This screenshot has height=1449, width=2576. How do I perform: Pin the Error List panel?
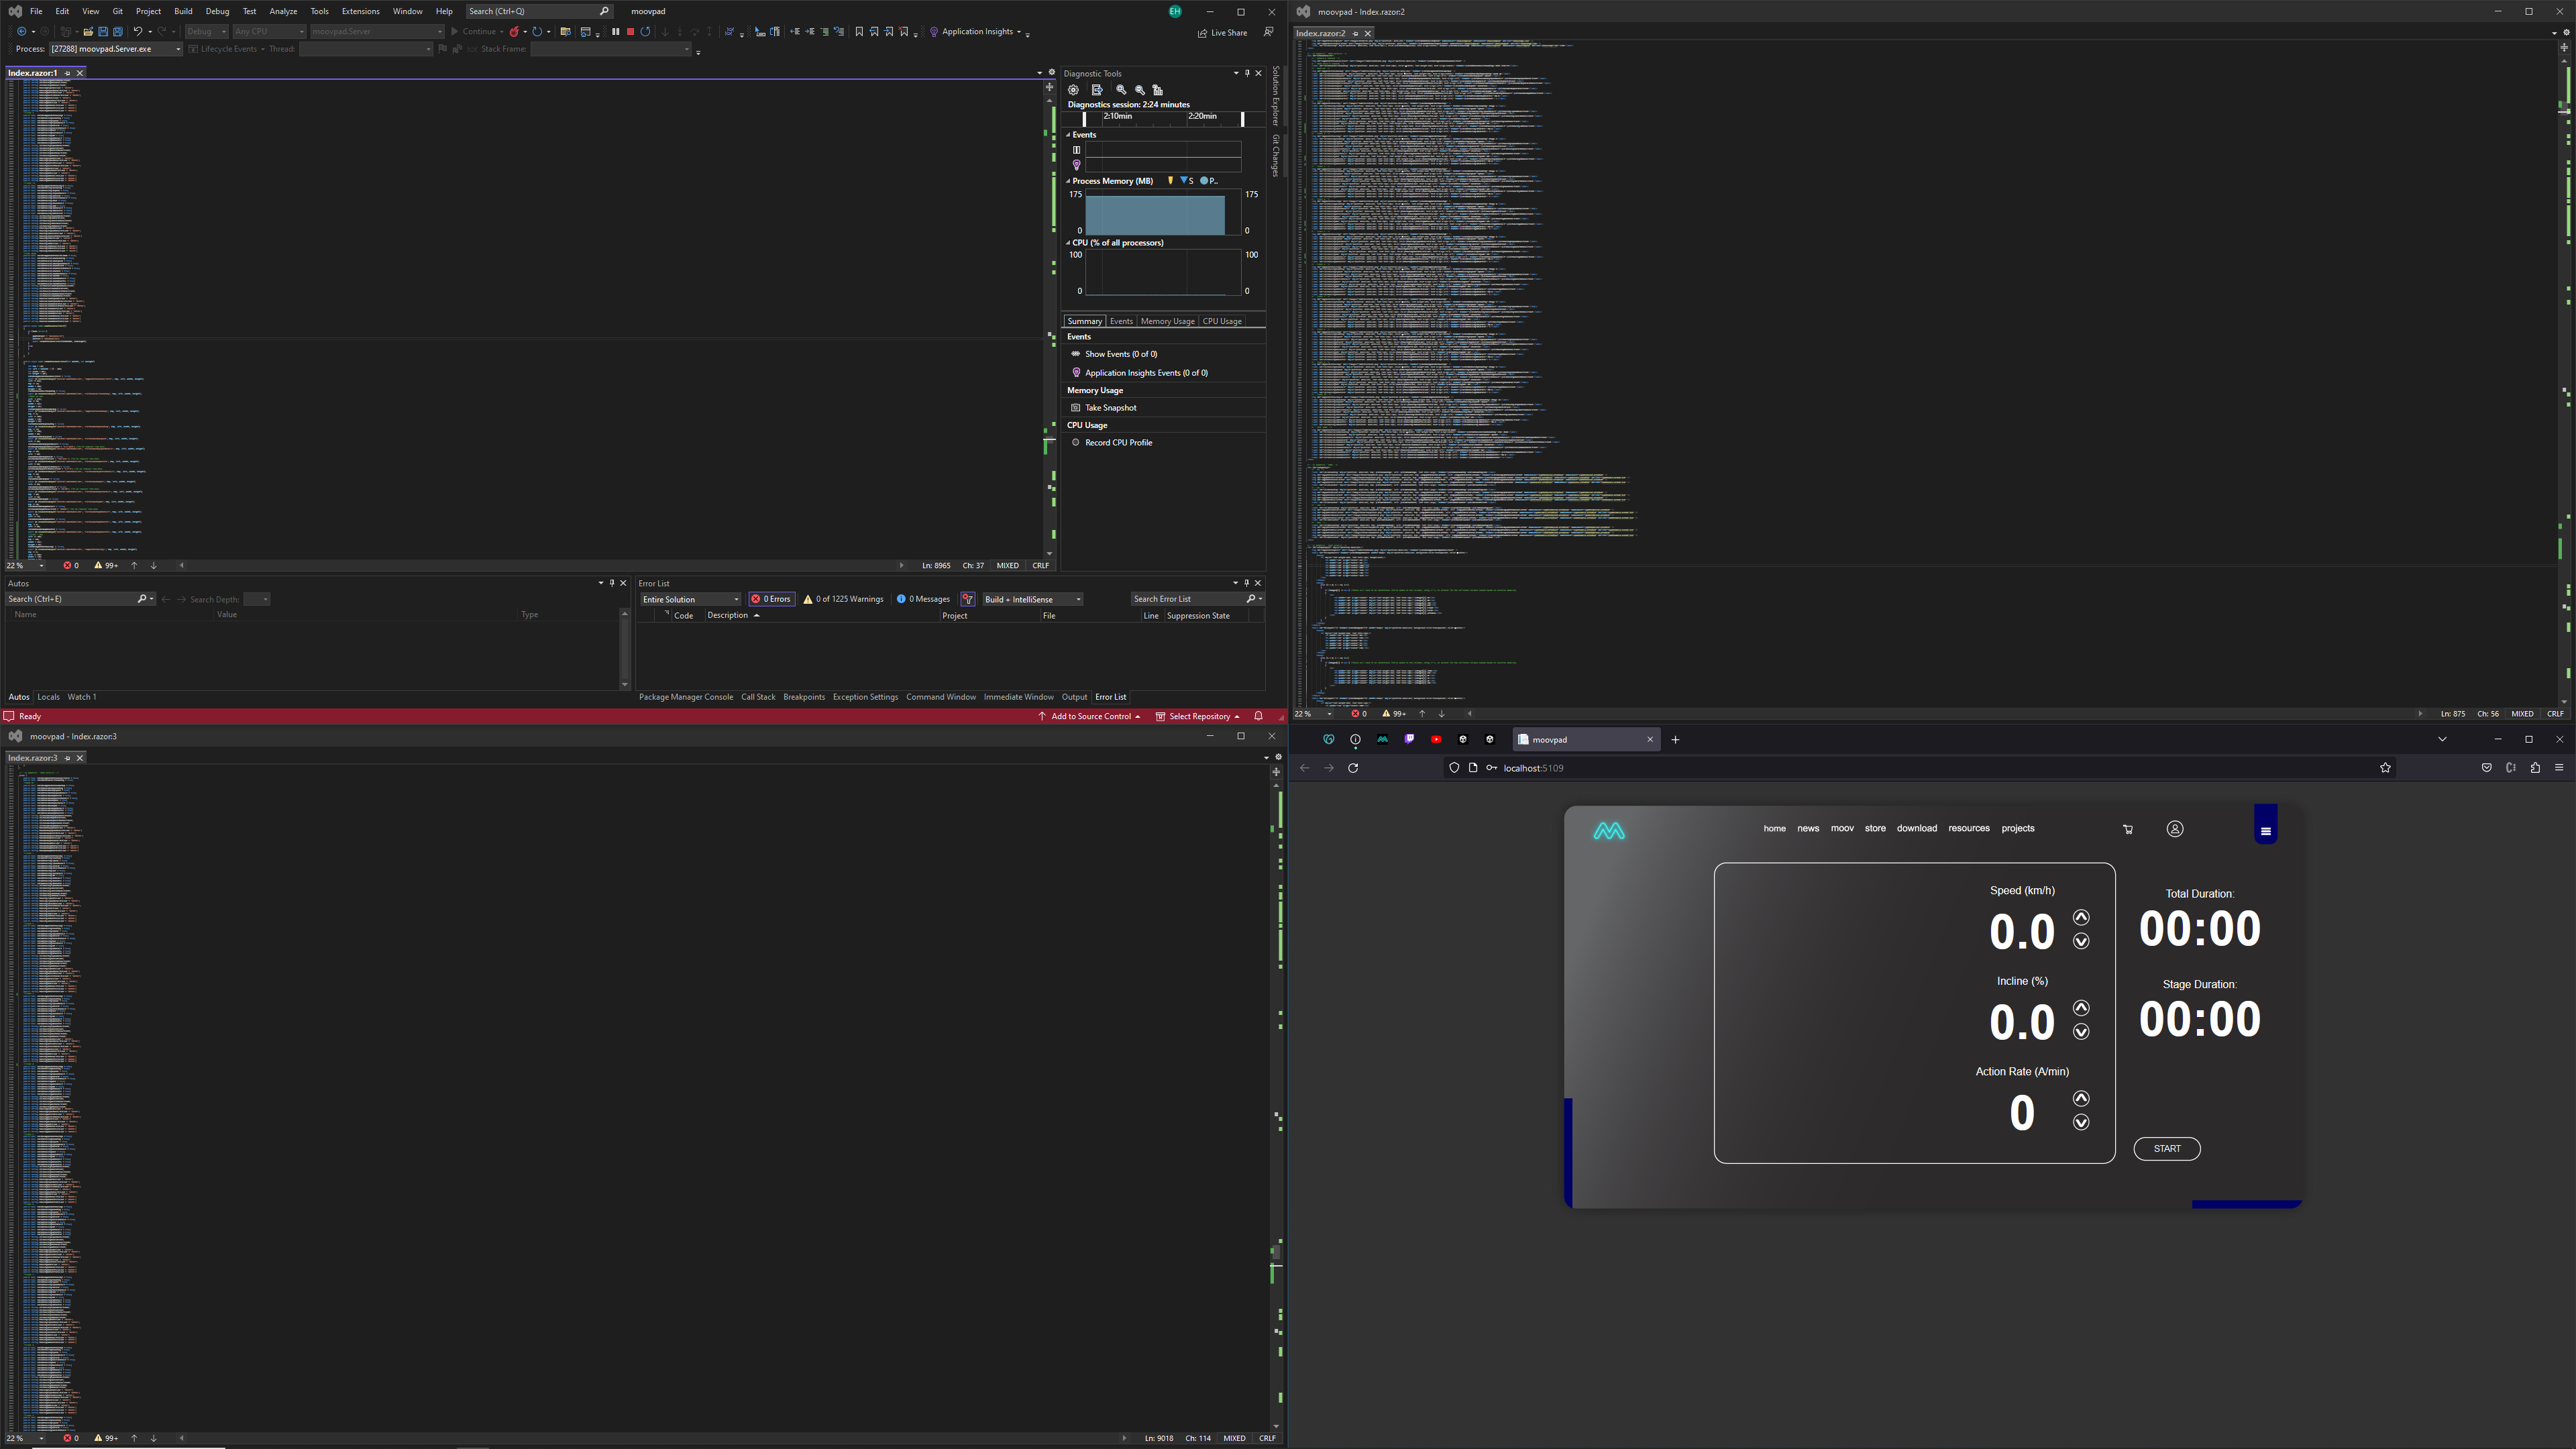[1247, 583]
